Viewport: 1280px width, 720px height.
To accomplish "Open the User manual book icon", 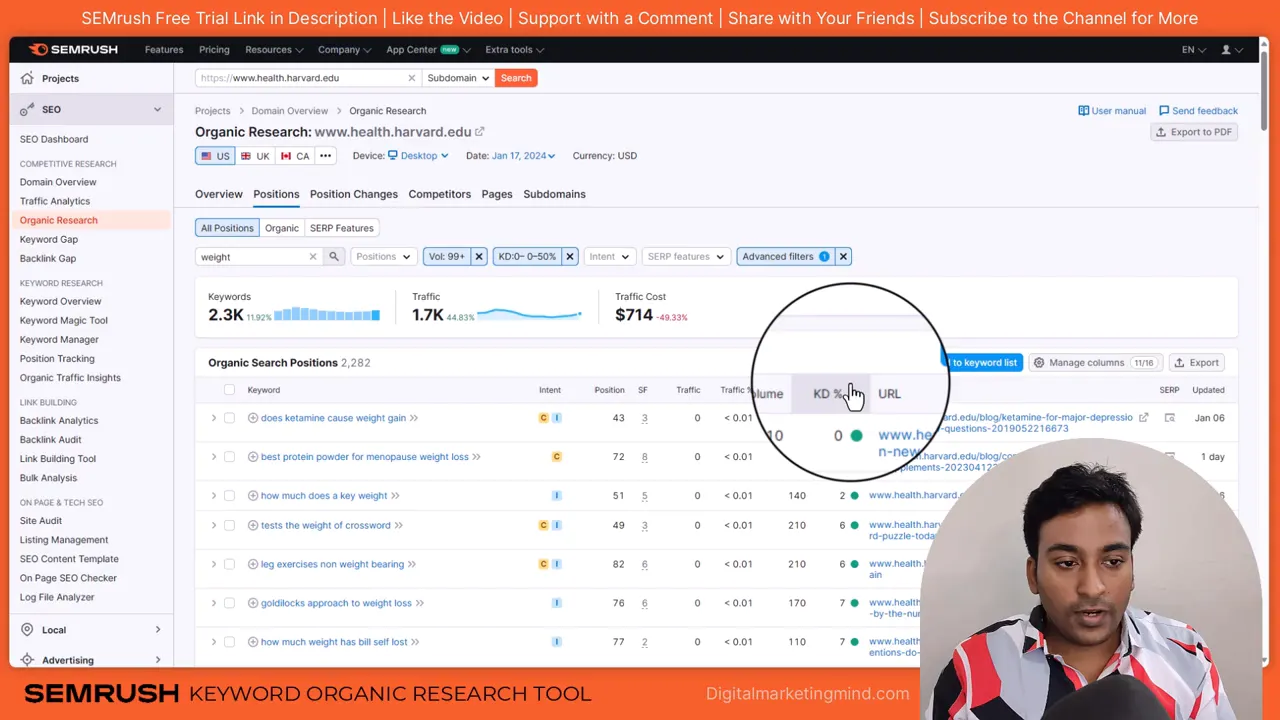I will click(1083, 110).
